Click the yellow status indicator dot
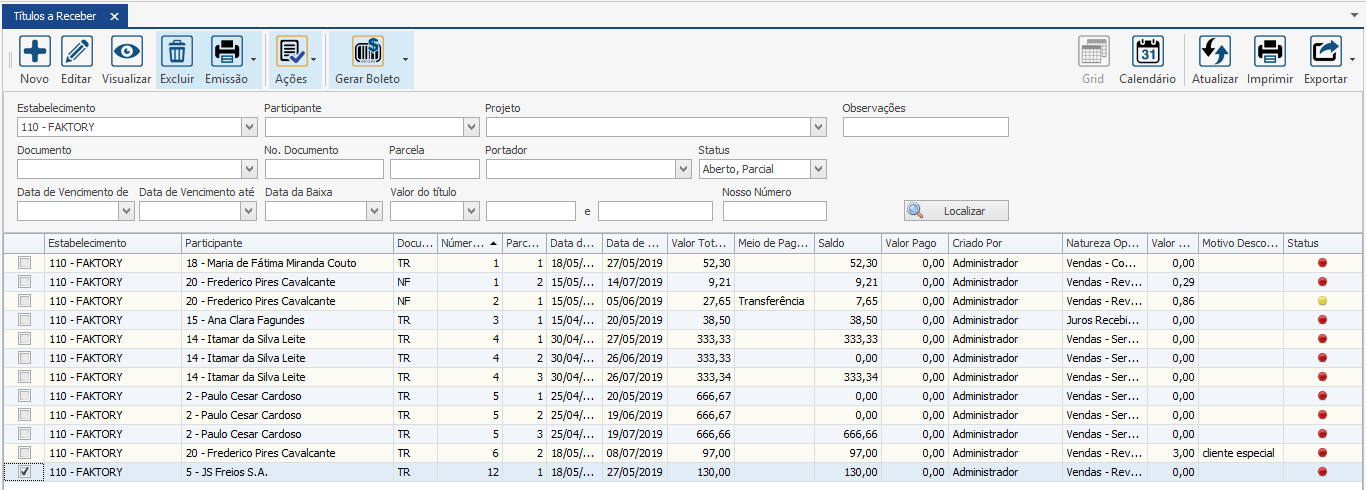The image size is (1366, 490). click(x=1322, y=301)
